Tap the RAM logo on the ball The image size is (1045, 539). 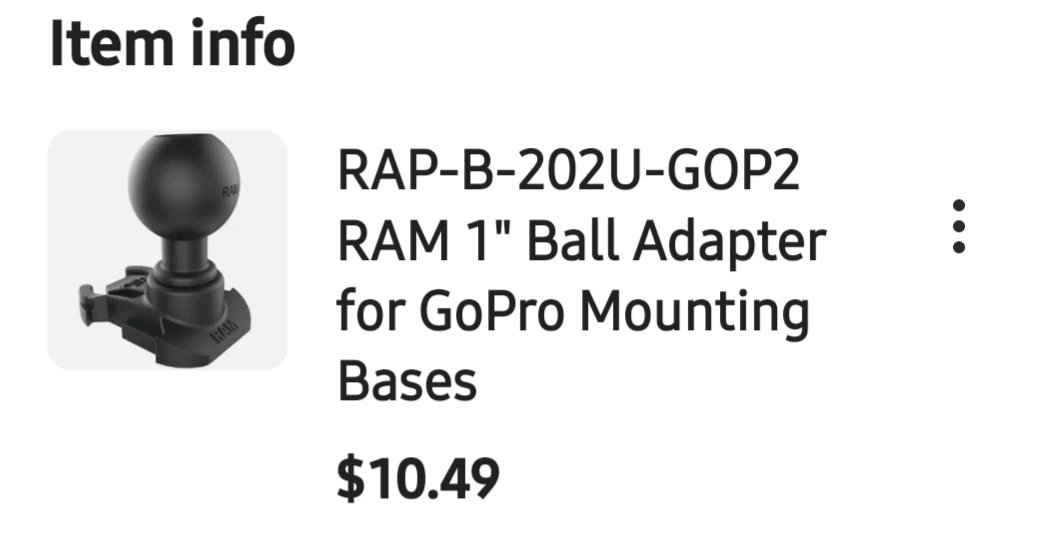[x=231, y=193]
